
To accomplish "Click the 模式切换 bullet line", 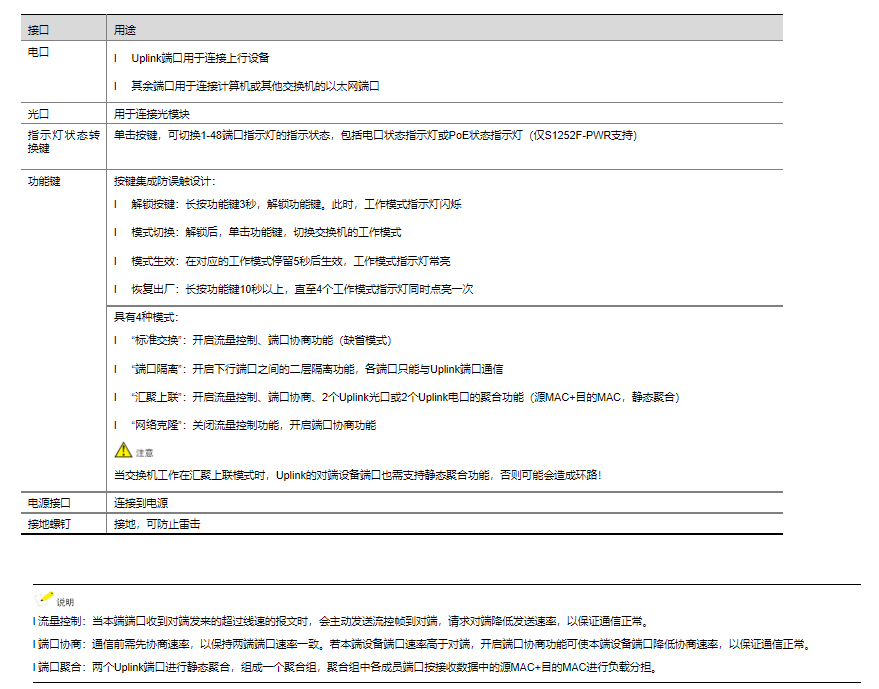I will click(x=266, y=233).
